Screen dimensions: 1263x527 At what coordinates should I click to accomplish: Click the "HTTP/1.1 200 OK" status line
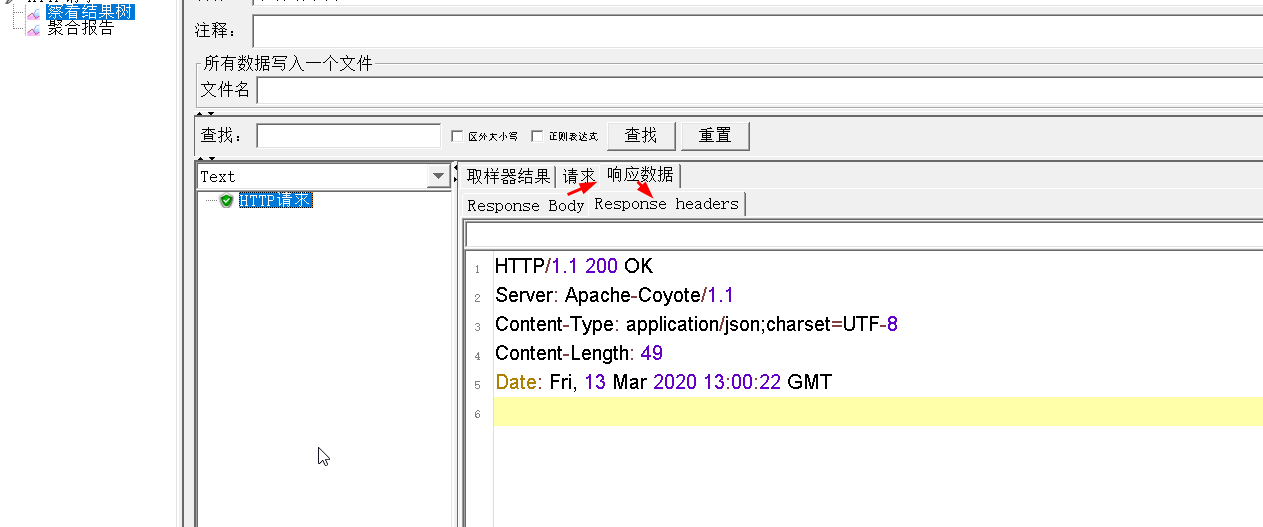pos(574,266)
